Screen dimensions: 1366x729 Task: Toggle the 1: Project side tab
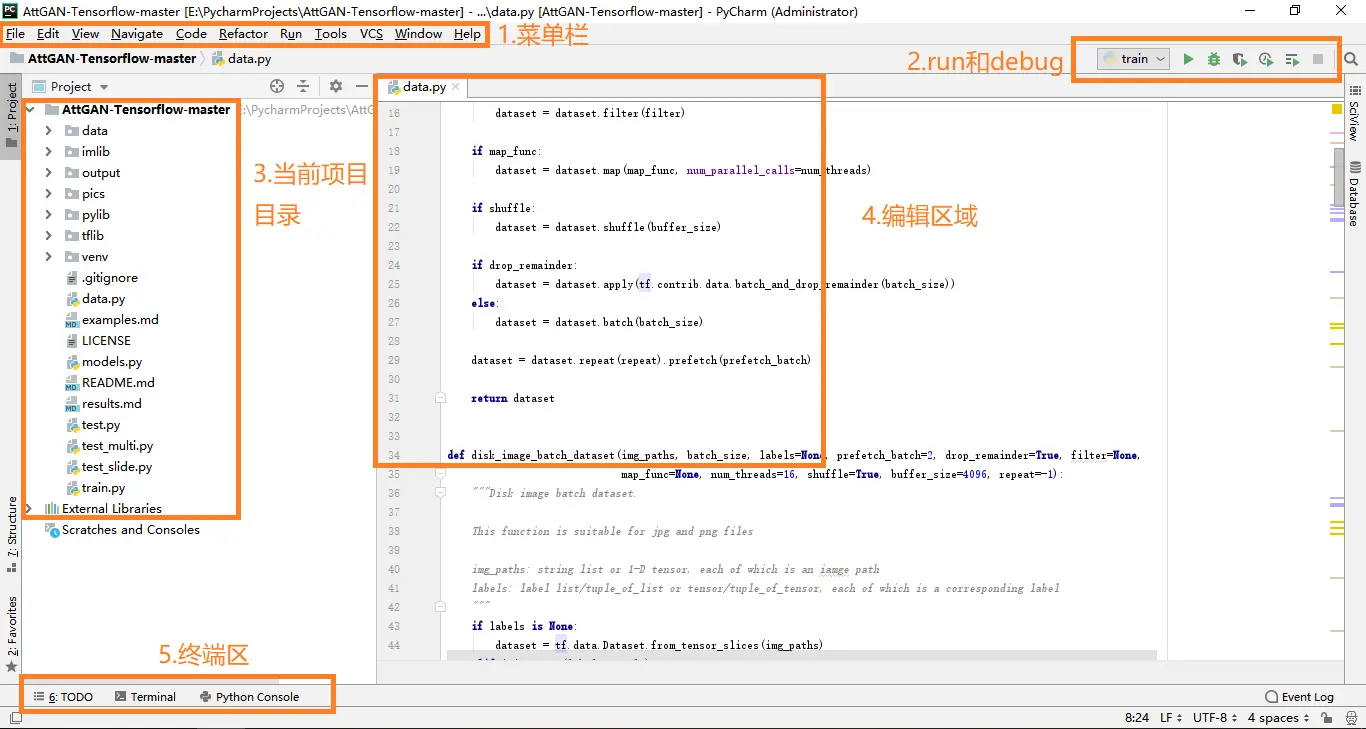[x=12, y=114]
